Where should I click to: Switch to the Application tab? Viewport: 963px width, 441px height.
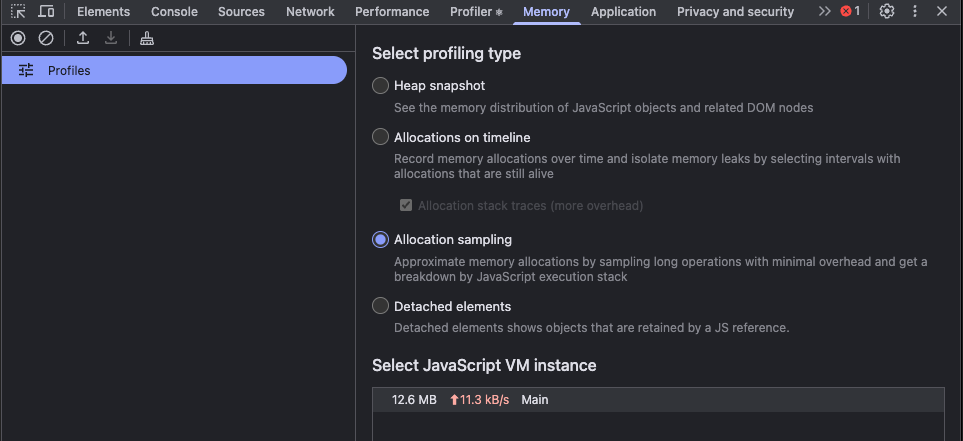click(623, 12)
